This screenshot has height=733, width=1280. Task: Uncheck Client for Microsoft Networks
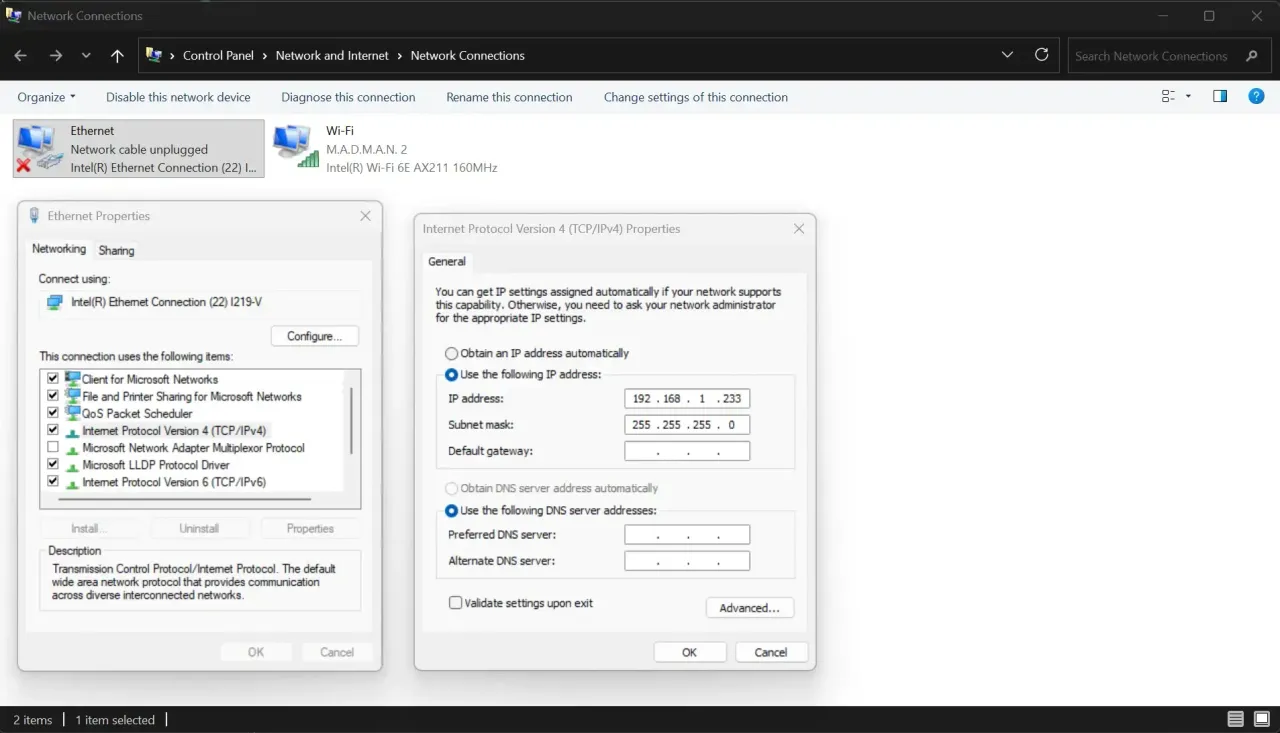click(x=53, y=379)
